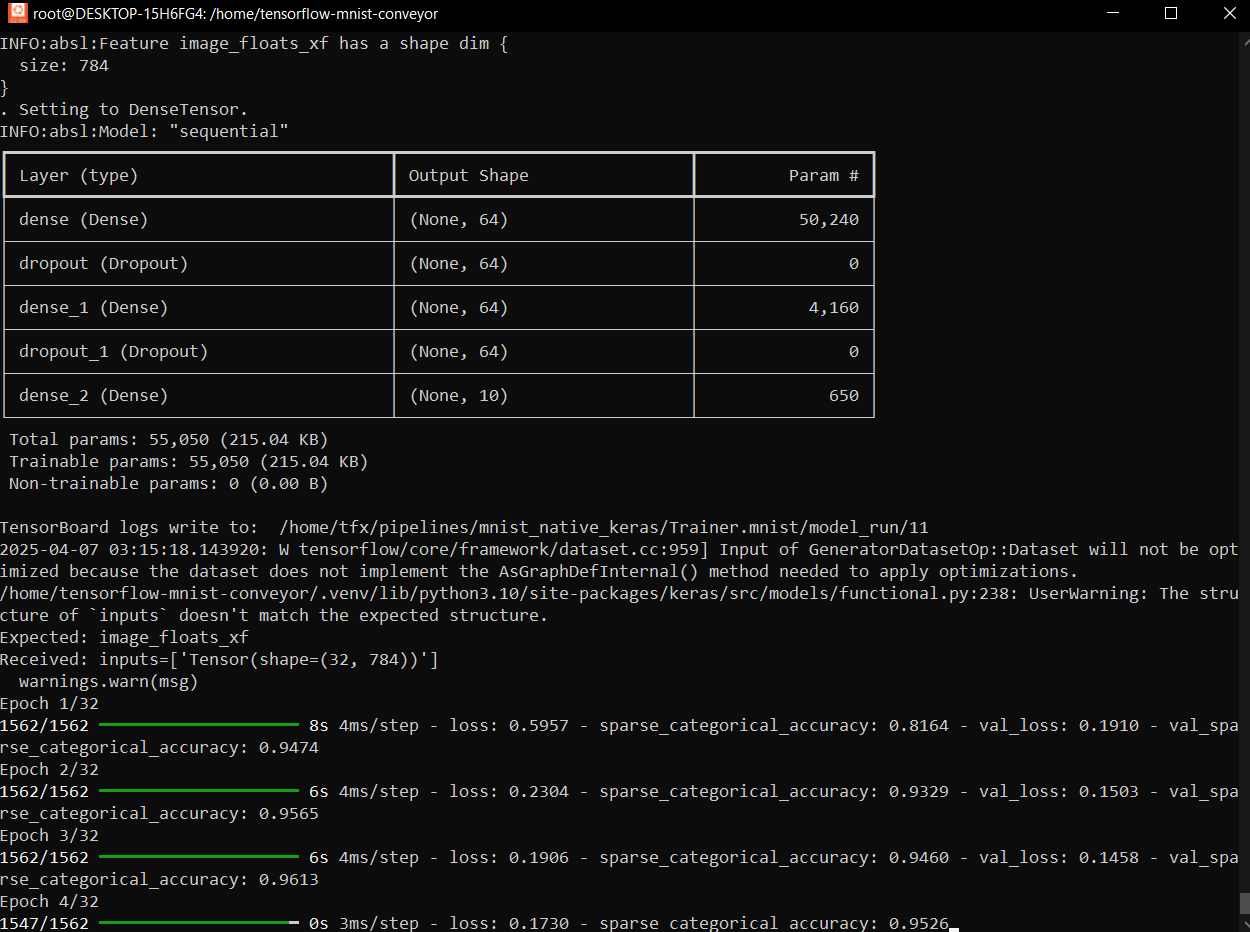The image size is (1250, 932).
Task: Click the 'rse_categorical_accuracy: 0.9474' line
Action: 159,747
